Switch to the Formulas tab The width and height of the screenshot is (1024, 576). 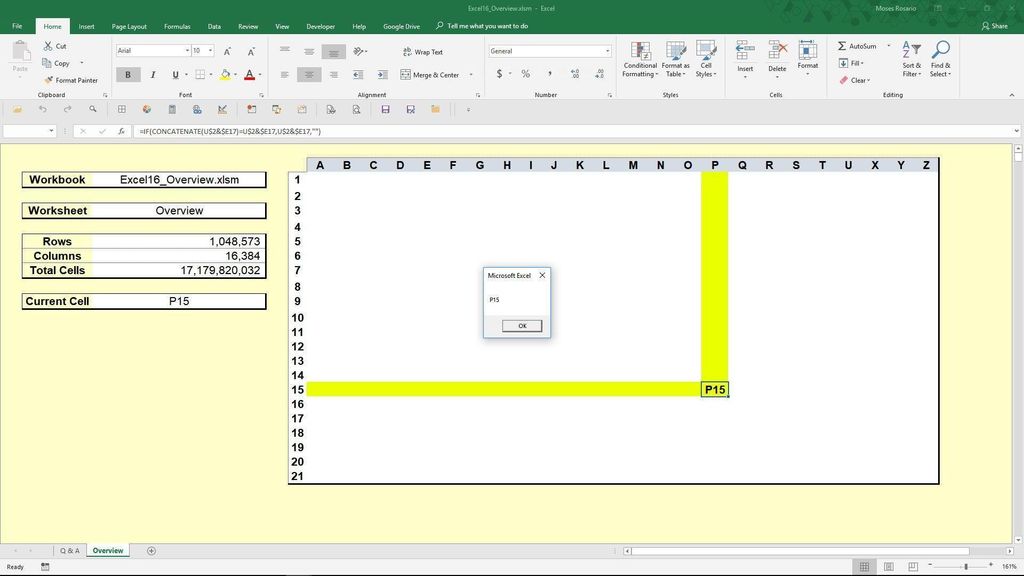click(177, 27)
